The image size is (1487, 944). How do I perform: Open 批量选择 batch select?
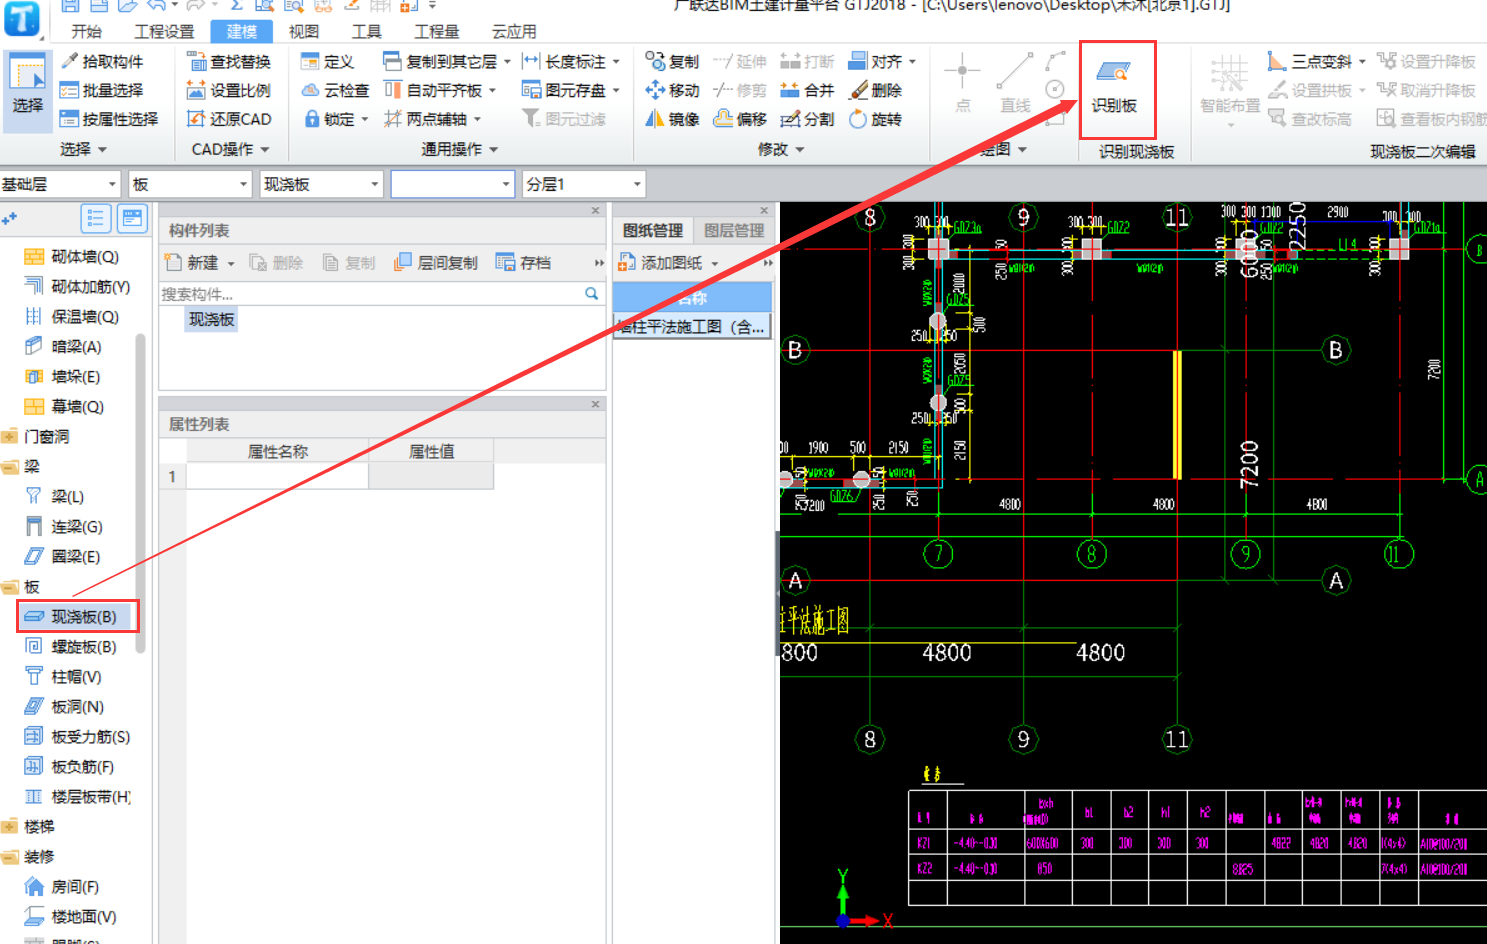[x=102, y=90]
